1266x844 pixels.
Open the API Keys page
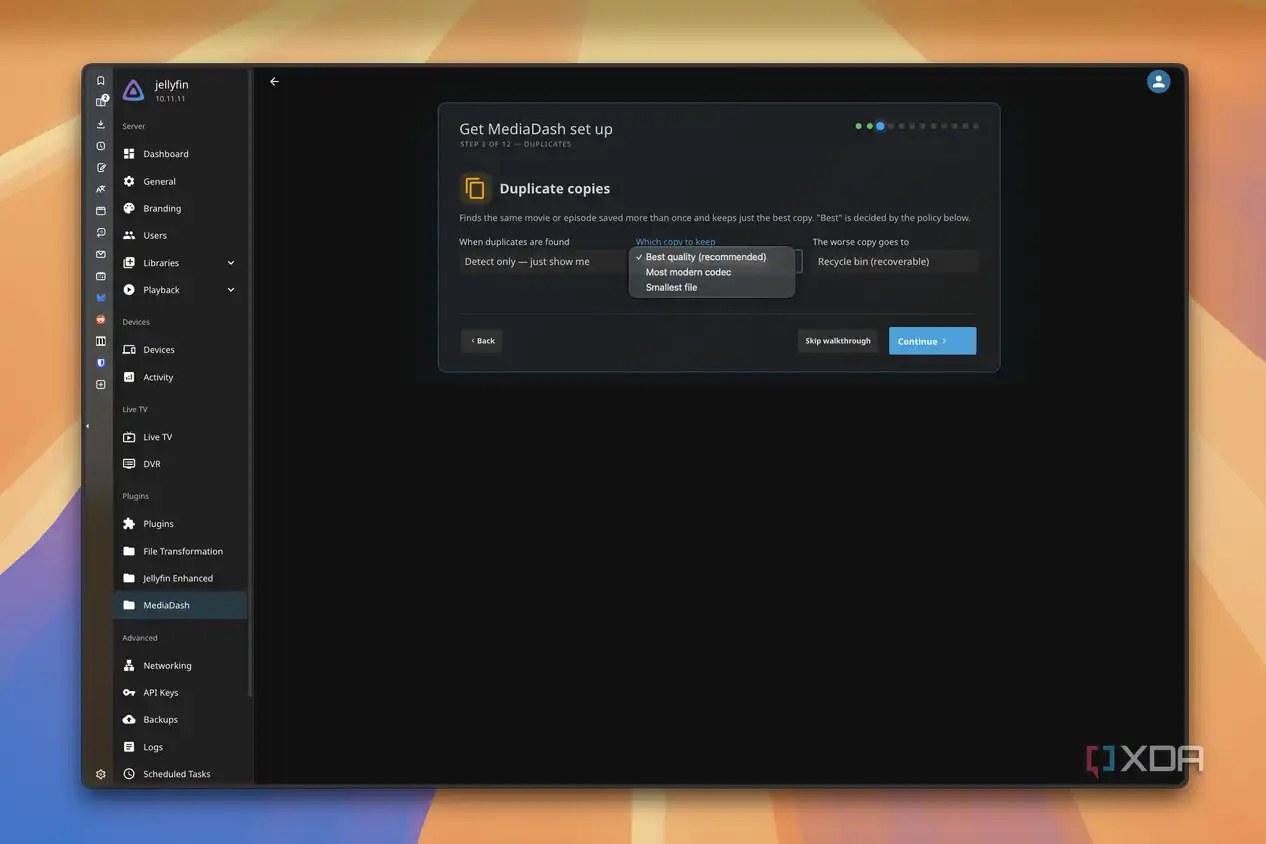(180, 692)
